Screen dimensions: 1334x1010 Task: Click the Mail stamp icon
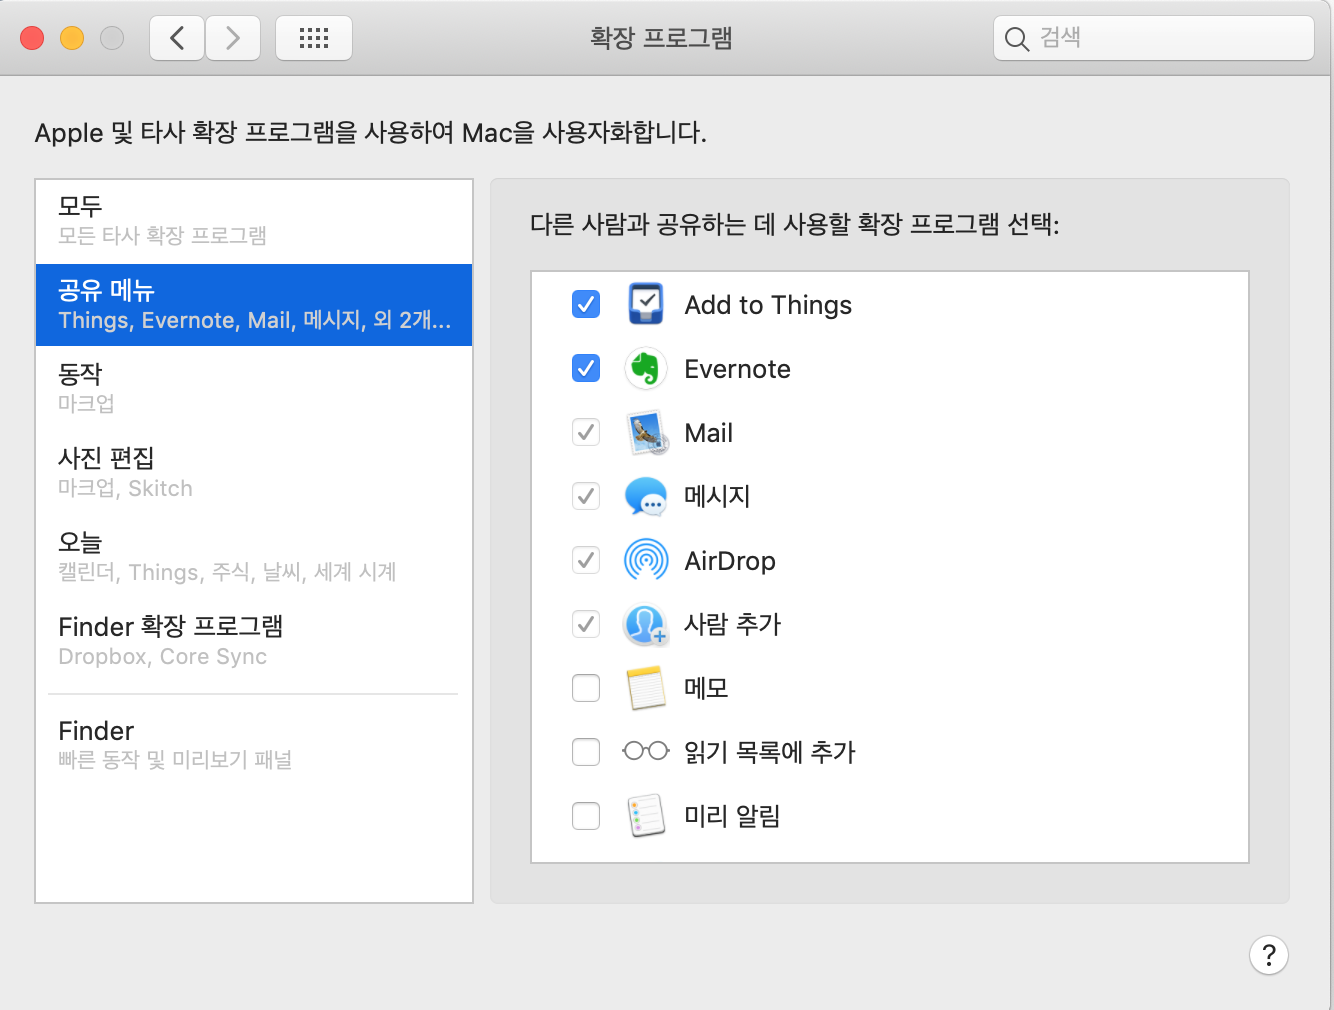[x=647, y=433]
